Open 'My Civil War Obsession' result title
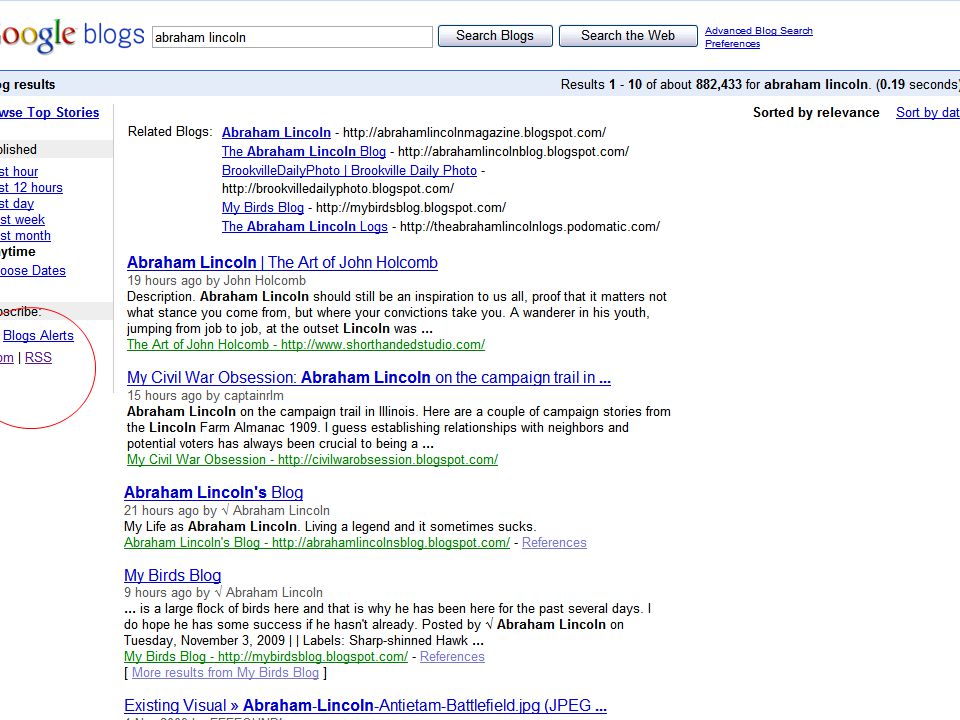The height and width of the screenshot is (720, 960). [369, 378]
